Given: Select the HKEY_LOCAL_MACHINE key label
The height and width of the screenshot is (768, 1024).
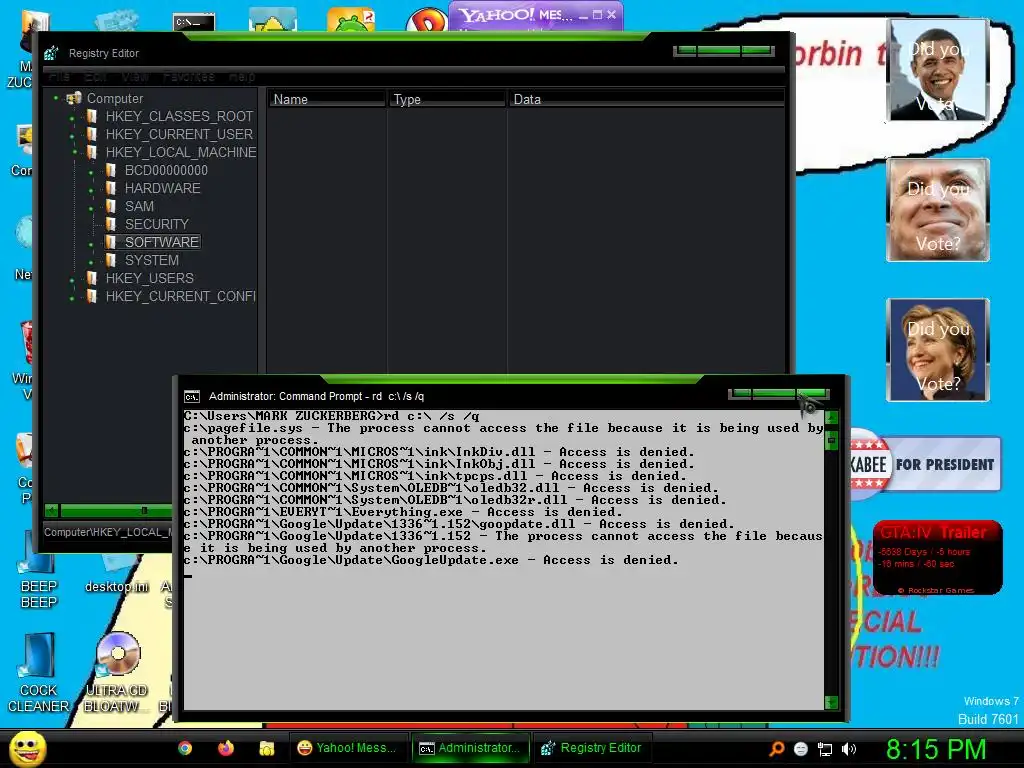Looking at the screenshot, I should tap(181, 152).
